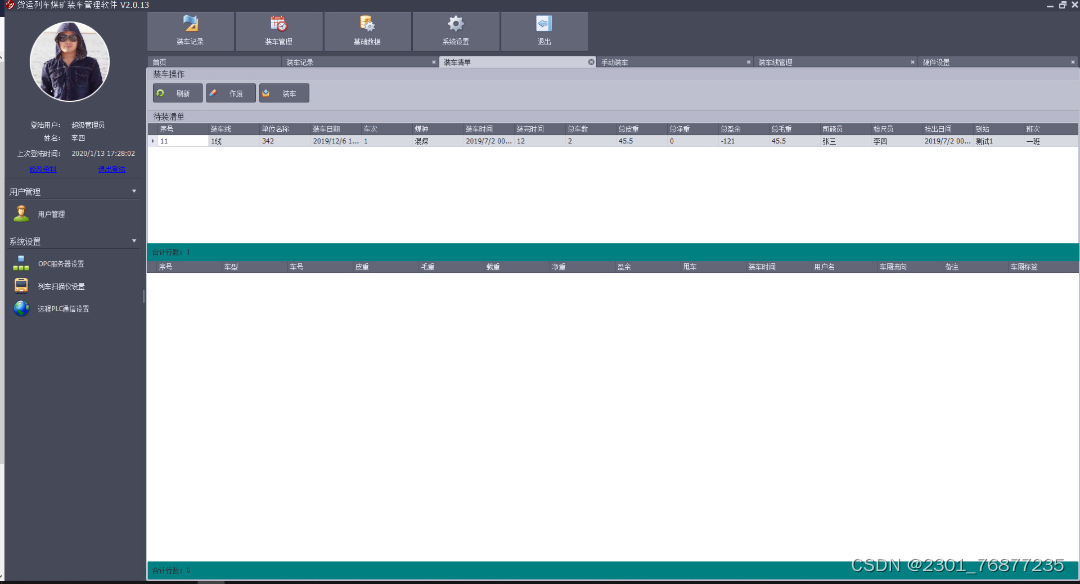Image resolution: width=1080 pixels, height=584 pixels.
Task: Open OPC服务器设置 in the sidebar
Action: coord(49,264)
